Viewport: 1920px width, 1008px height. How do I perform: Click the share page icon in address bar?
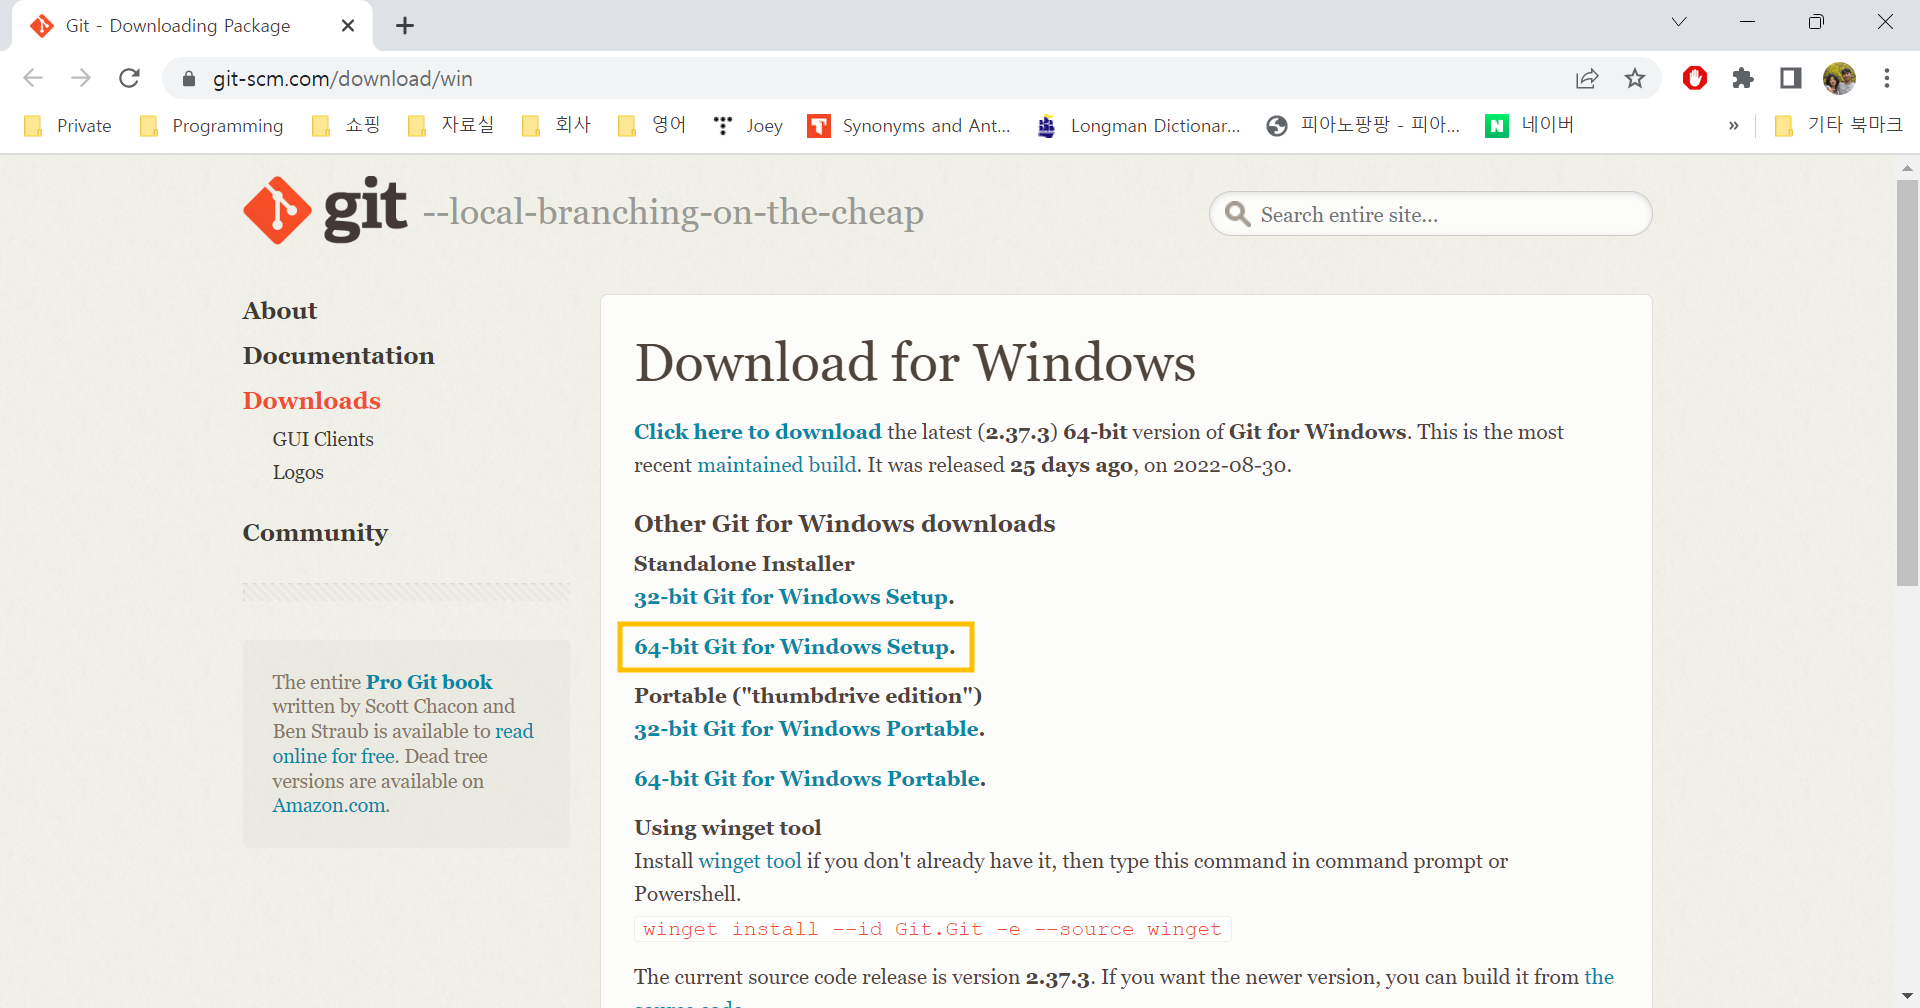(1587, 78)
